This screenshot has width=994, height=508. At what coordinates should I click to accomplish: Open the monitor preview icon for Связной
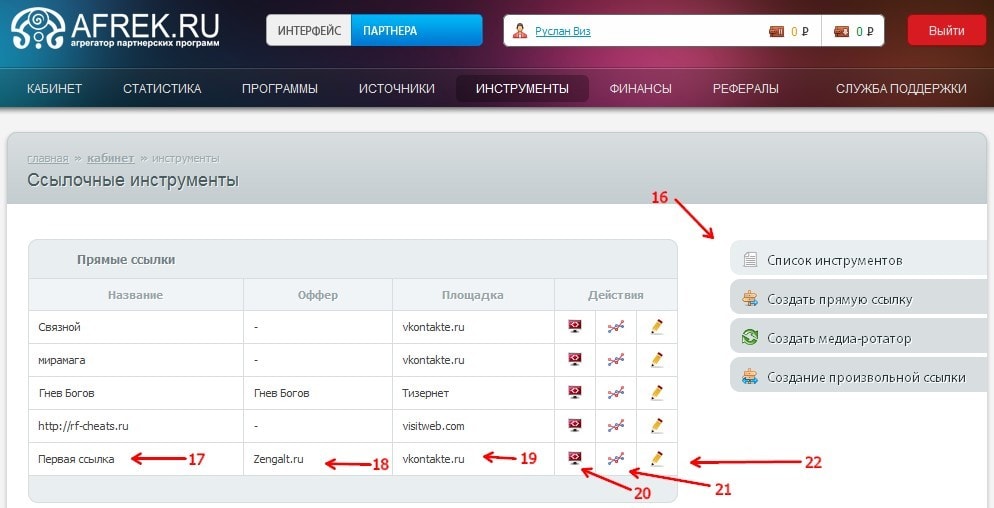(575, 327)
